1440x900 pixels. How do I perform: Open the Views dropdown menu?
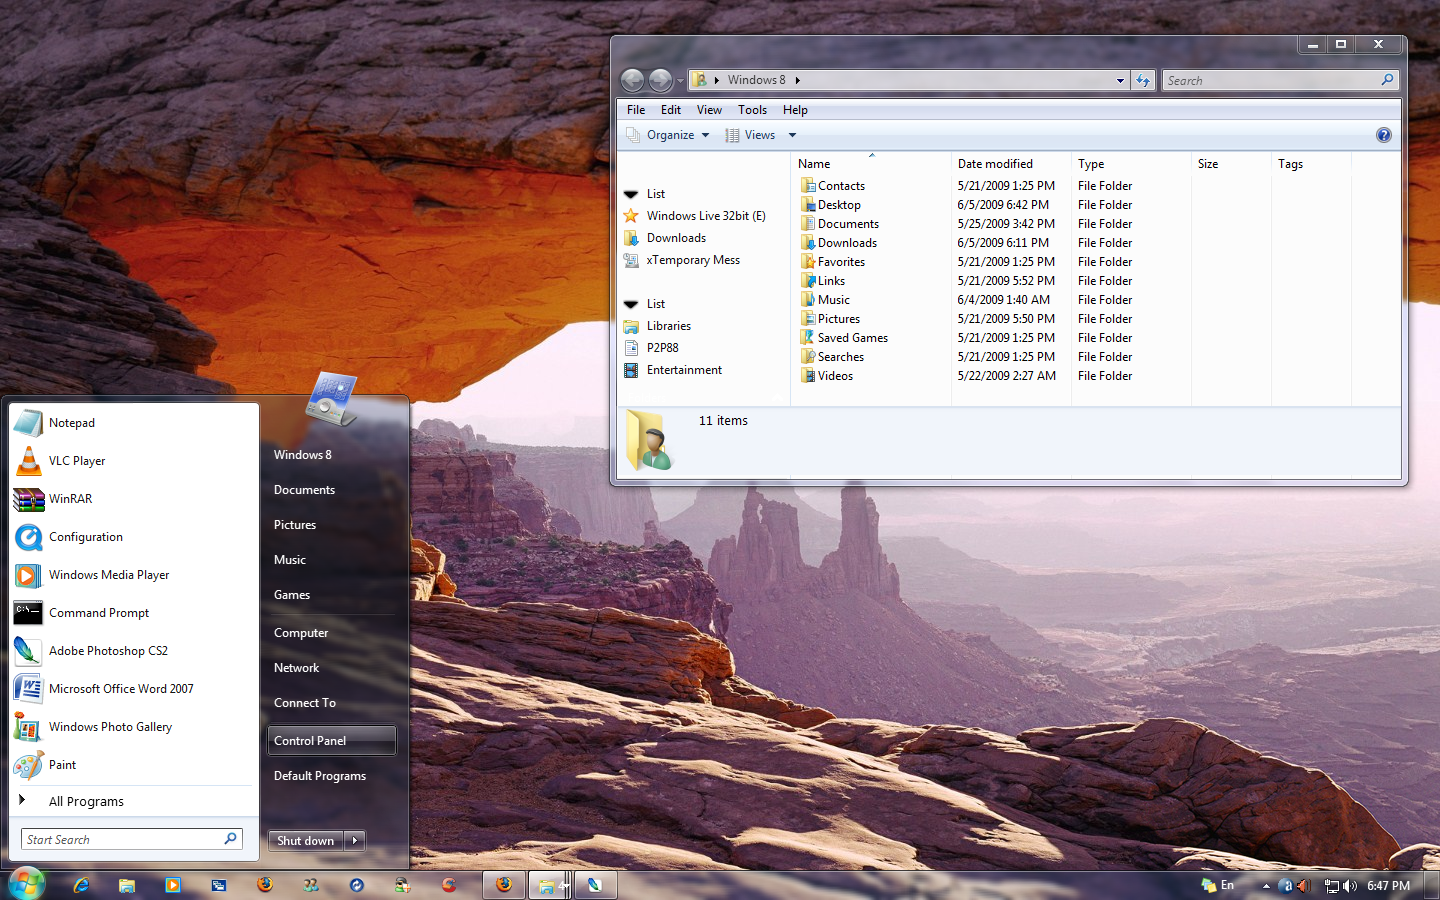click(x=760, y=134)
